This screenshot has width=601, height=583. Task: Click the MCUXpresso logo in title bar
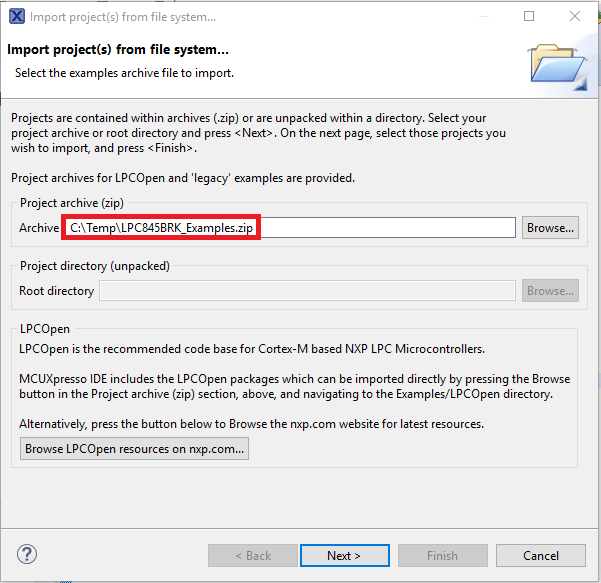click(x=16, y=17)
